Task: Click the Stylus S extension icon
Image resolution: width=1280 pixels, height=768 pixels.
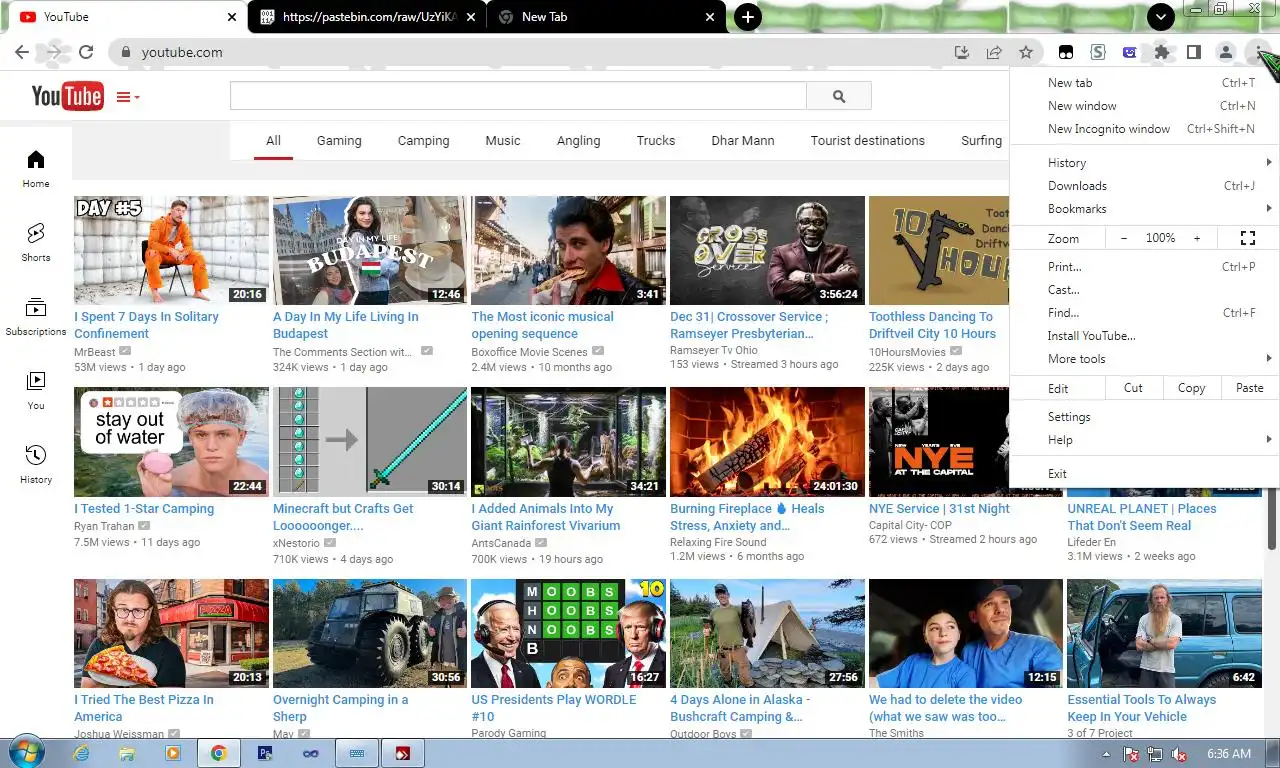Action: 1098,52
